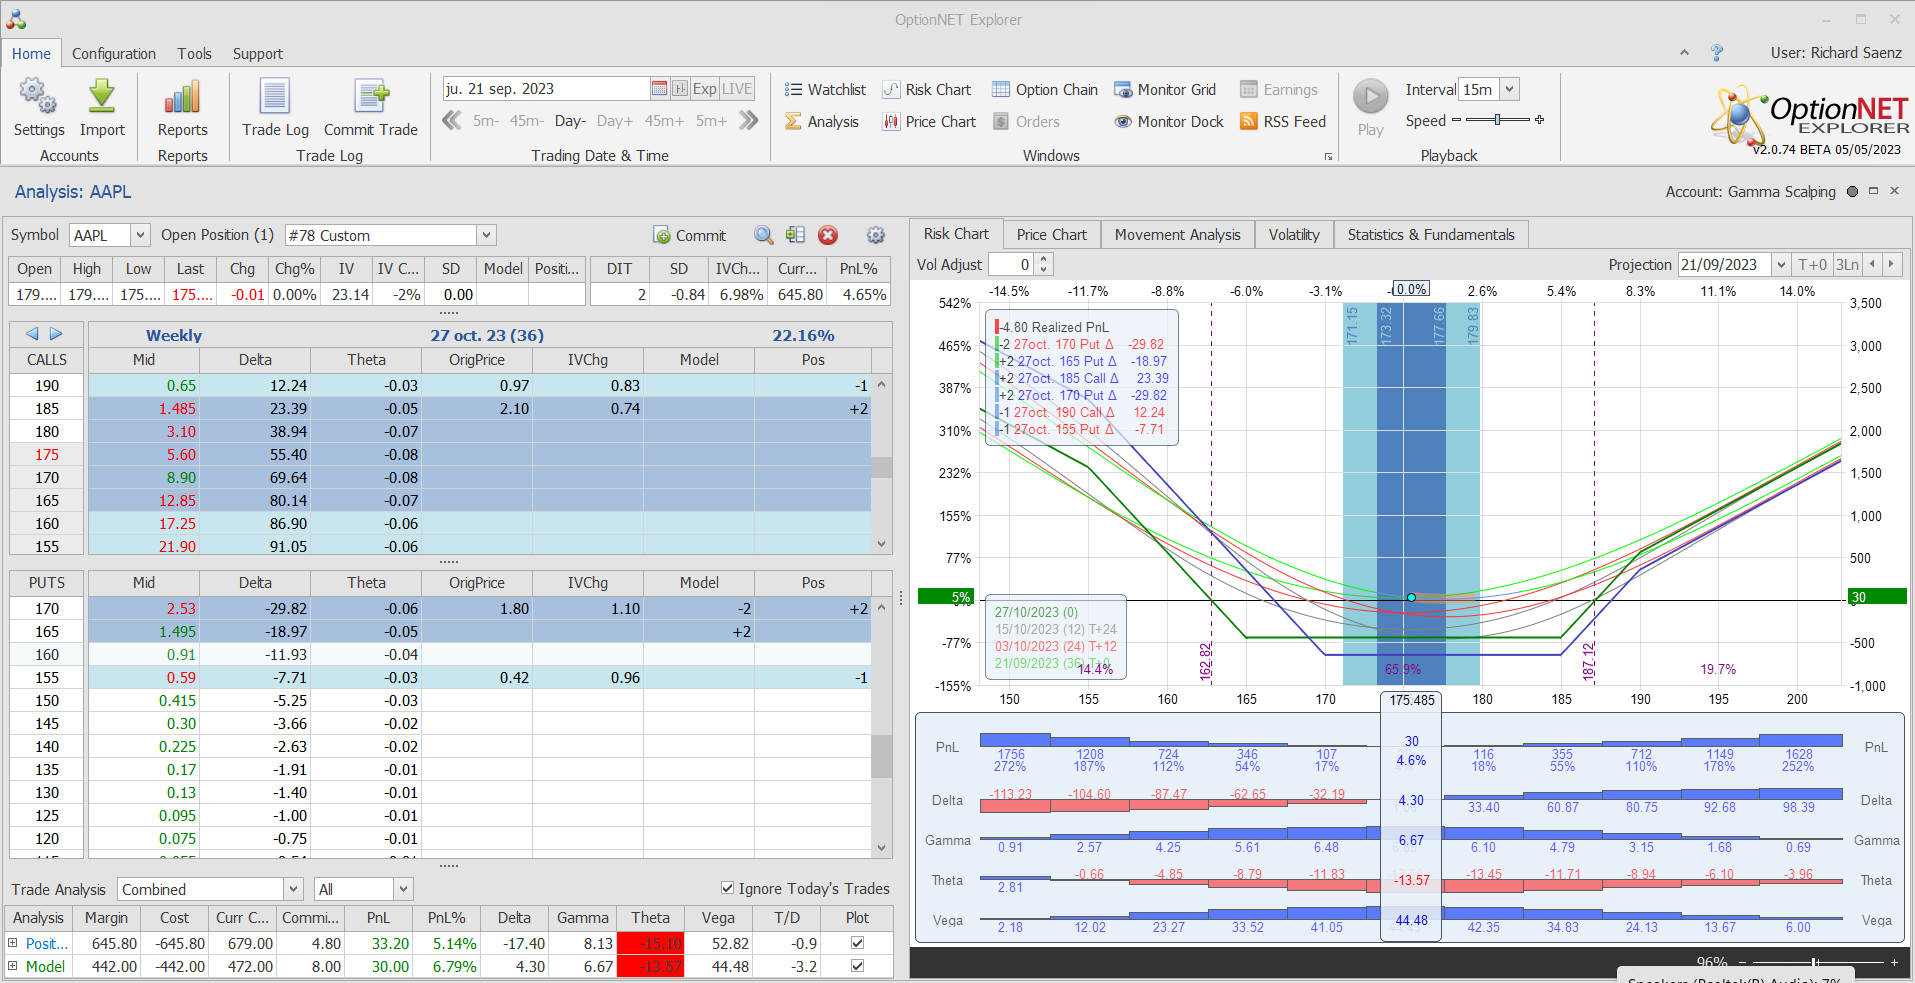Screen dimensions: 1915x983
Task: Open the Tools ribbon tab
Action: coord(194,53)
